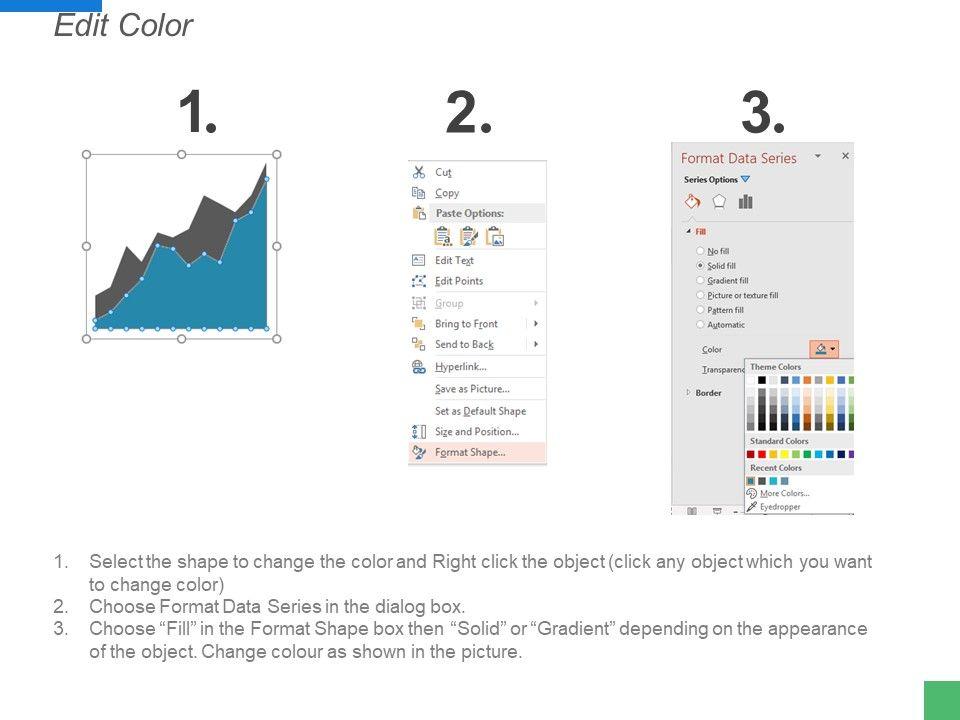Viewport: 960px width, 720px height.
Task: Choose Format Shape from the context menu
Action: point(470,452)
